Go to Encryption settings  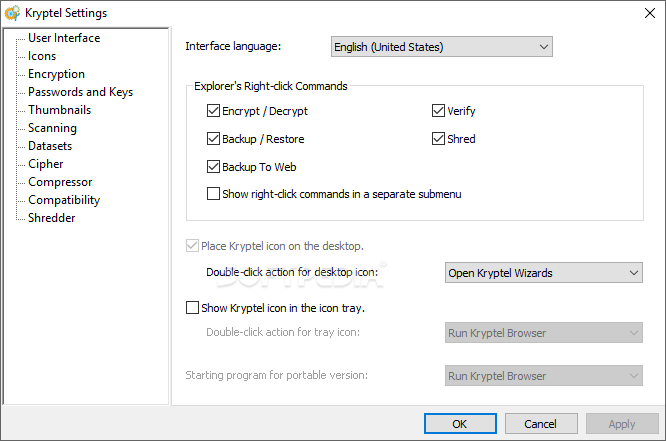click(x=56, y=74)
